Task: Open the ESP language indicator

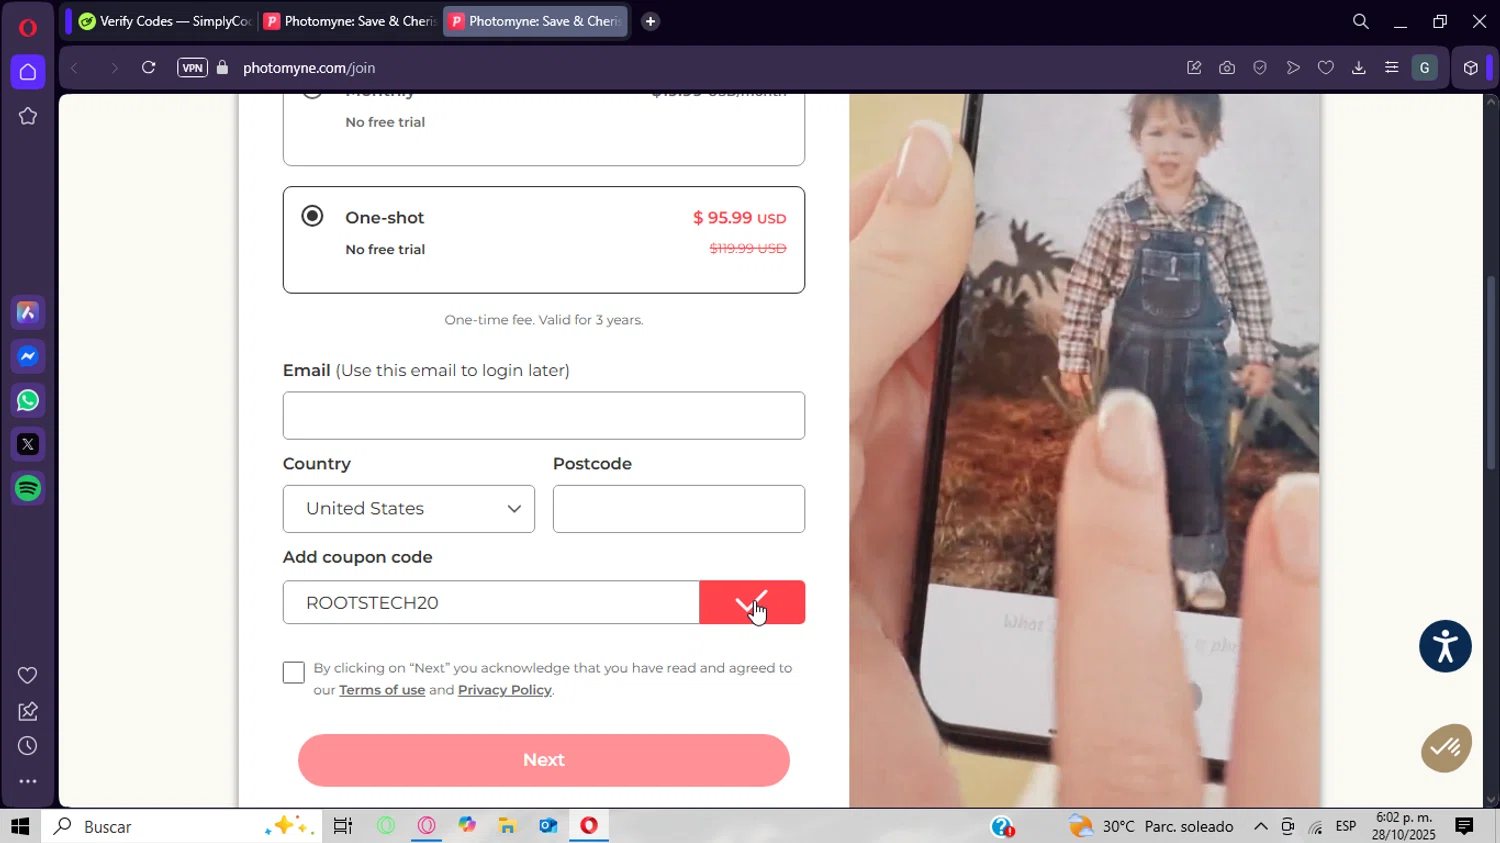Action: 1346,826
